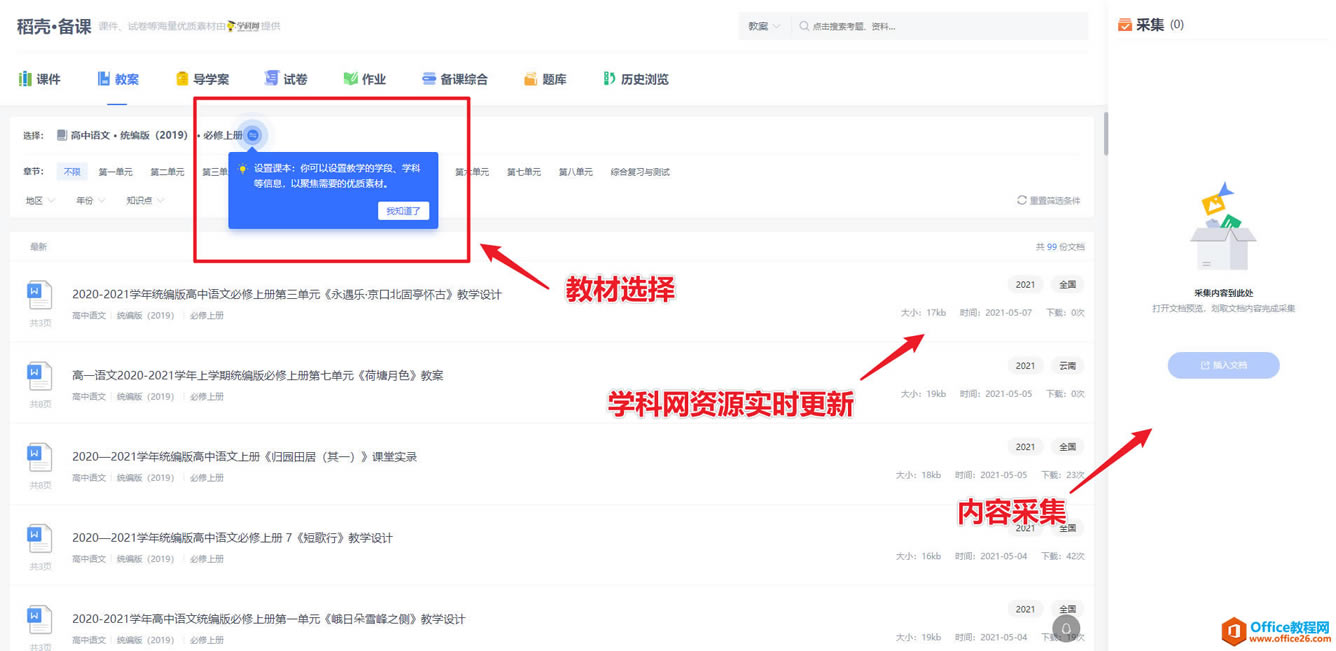Viewport: 1336px width, 651px height.
Task: Click the 共99份文档 count text
Action: 1060,246
